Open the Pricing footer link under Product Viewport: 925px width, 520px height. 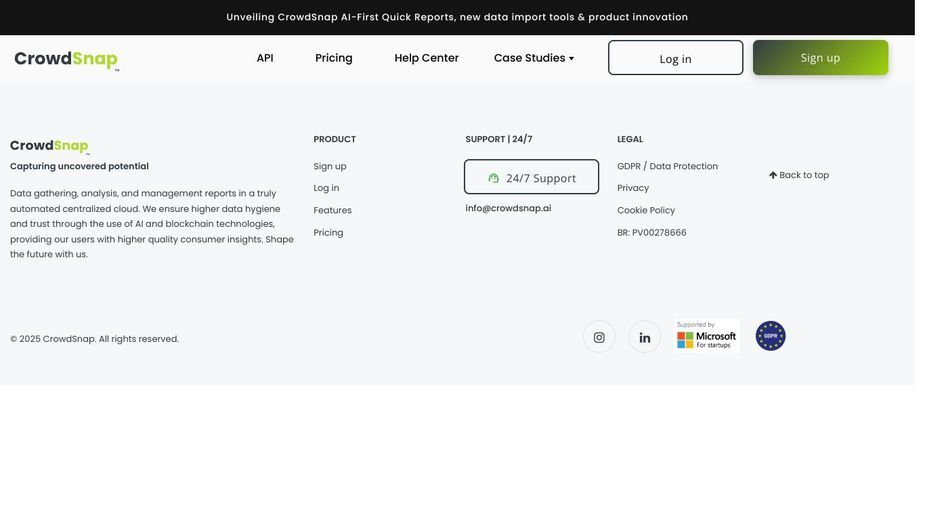click(328, 233)
